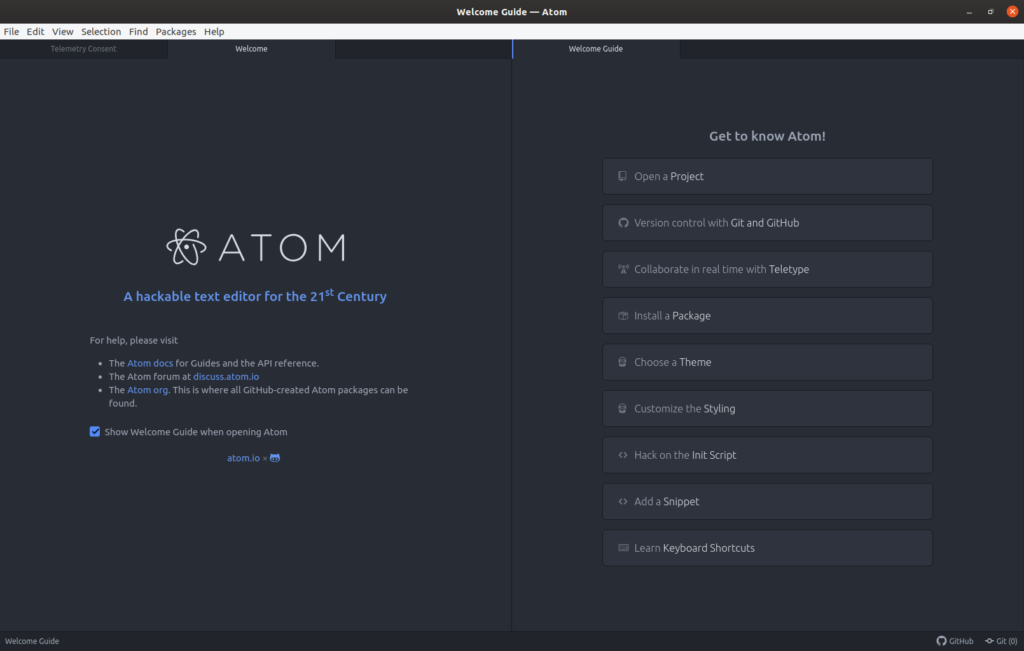Screen dimensions: 1024x651
Task: Open the Selection menu
Action: 101,32
